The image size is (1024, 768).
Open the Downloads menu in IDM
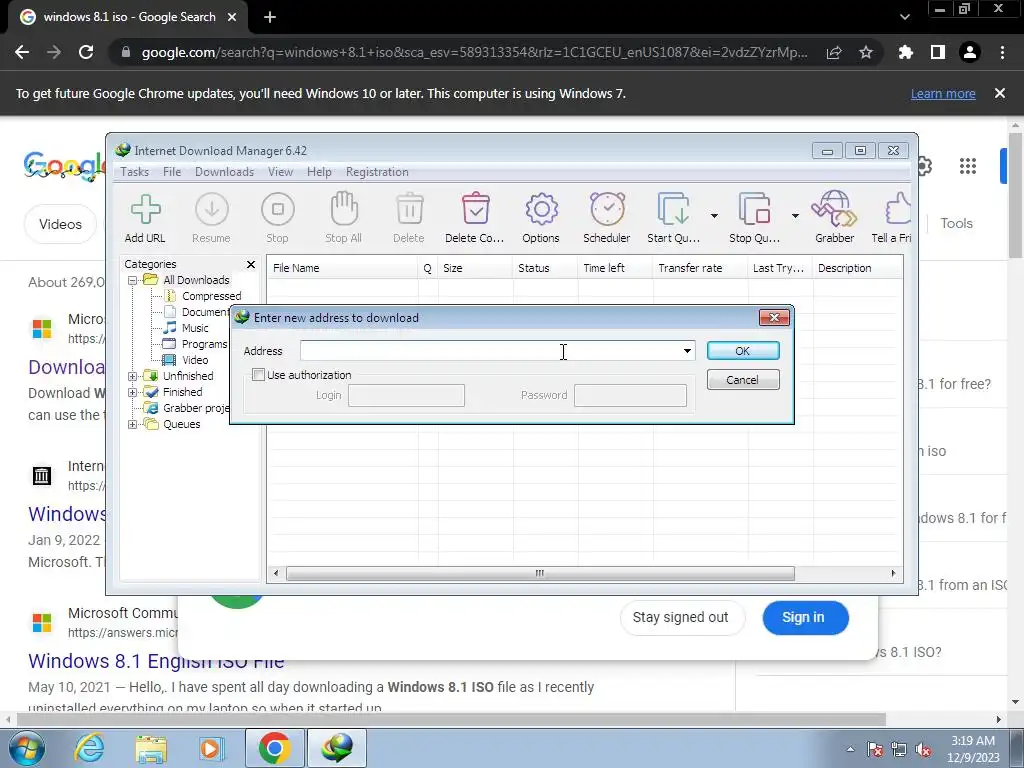click(x=224, y=172)
